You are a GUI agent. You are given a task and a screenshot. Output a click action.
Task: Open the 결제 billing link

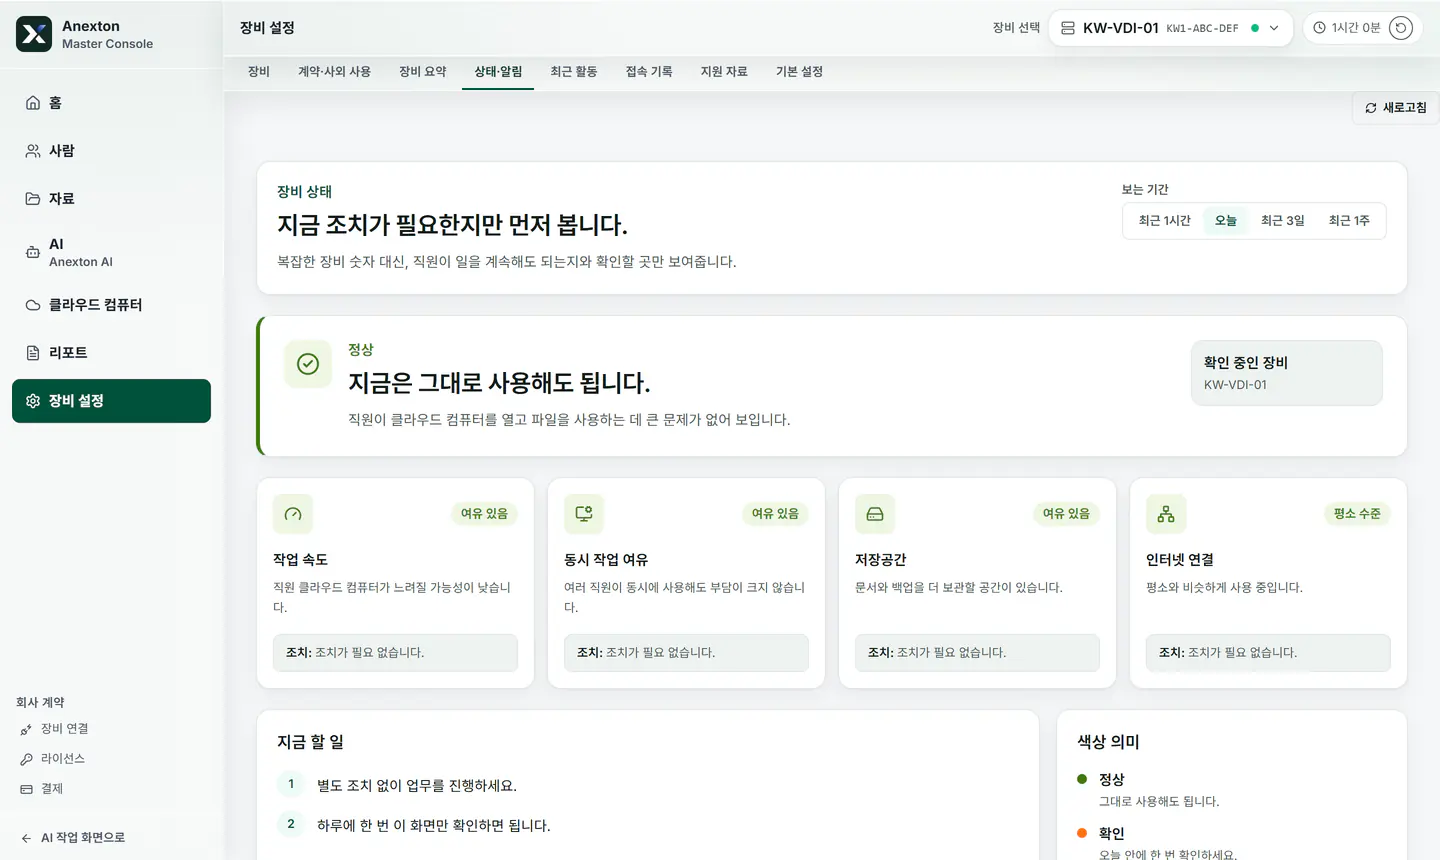tap(41, 789)
